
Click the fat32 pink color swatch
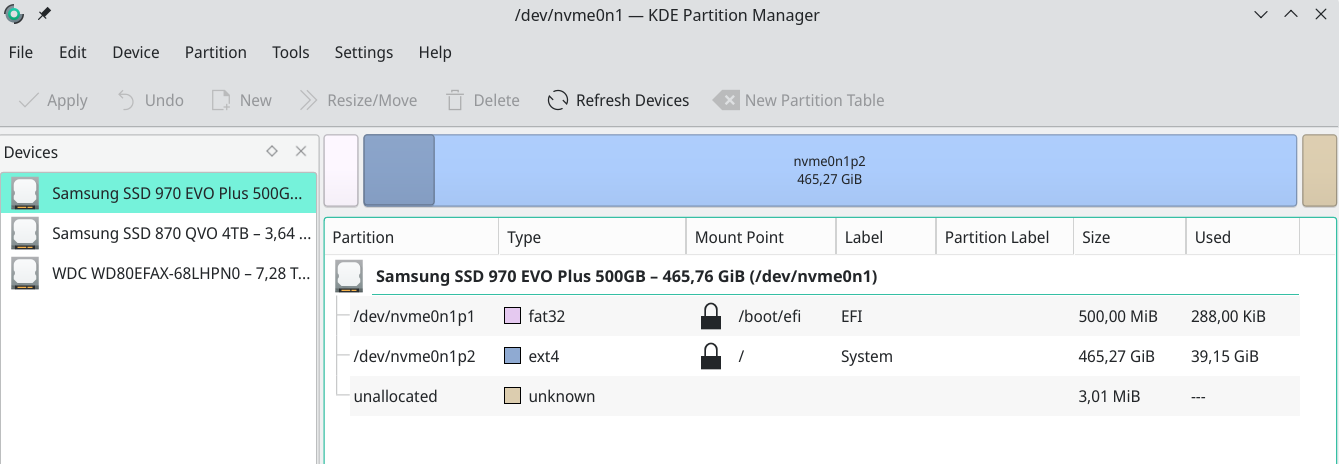point(512,317)
